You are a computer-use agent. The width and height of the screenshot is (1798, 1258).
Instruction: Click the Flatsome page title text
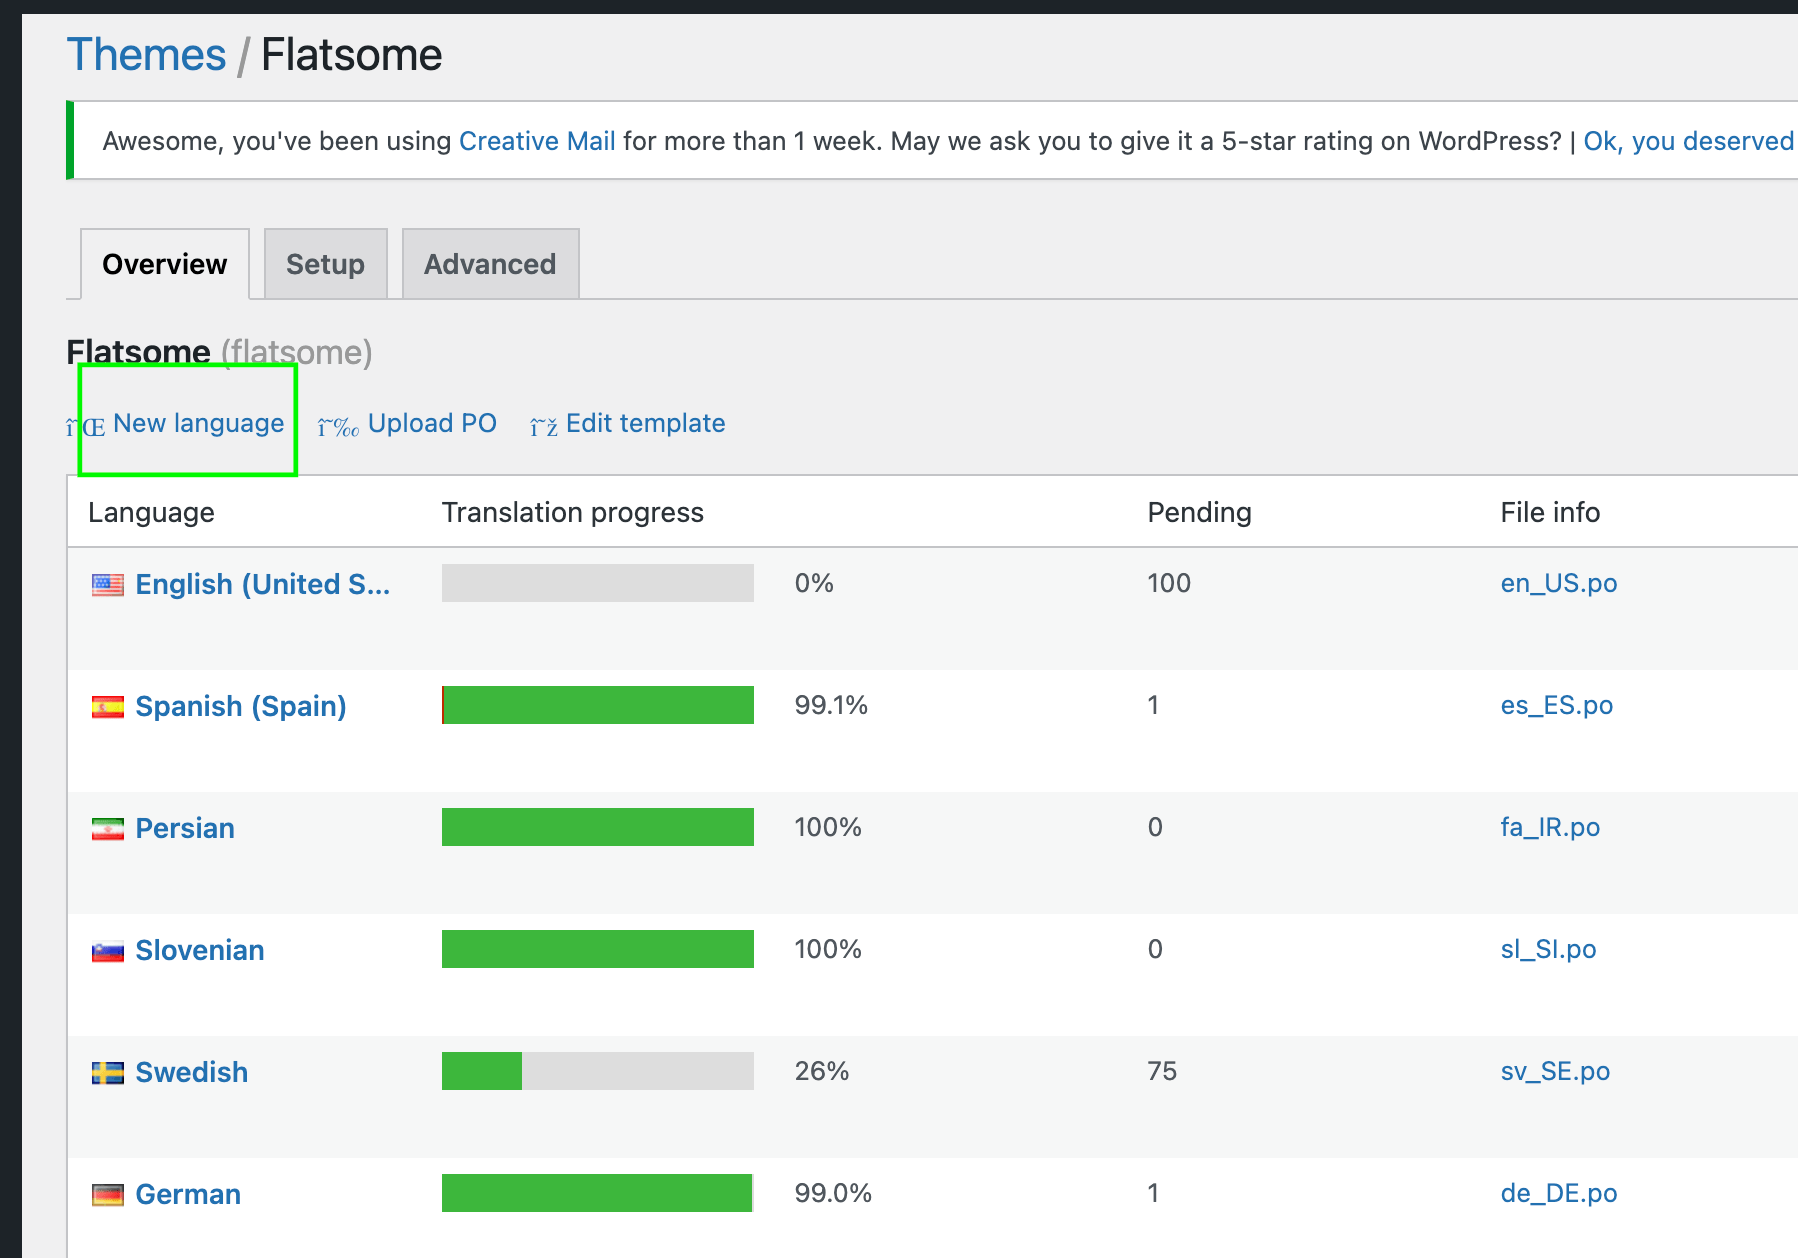[351, 54]
